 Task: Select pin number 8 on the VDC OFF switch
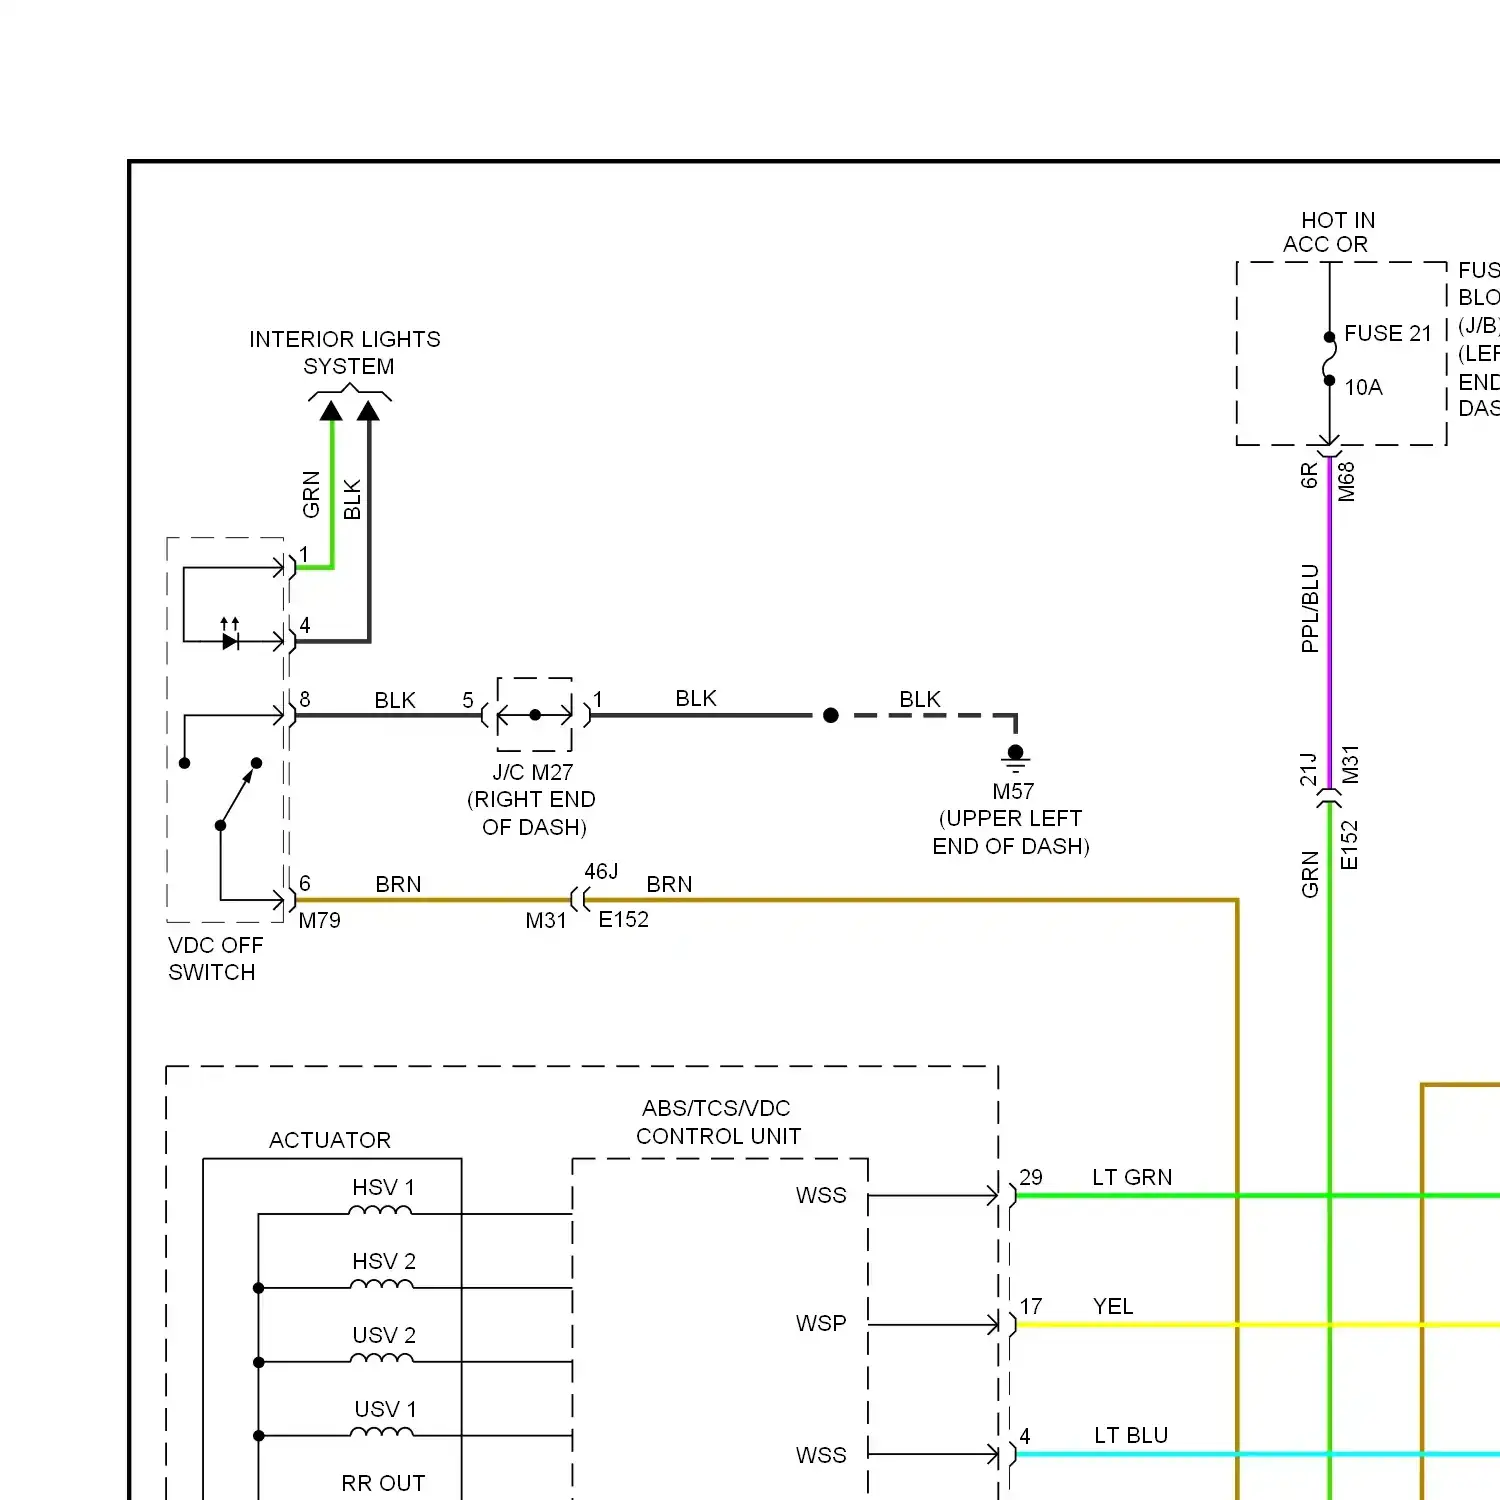pyautogui.click(x=305, y=699)
